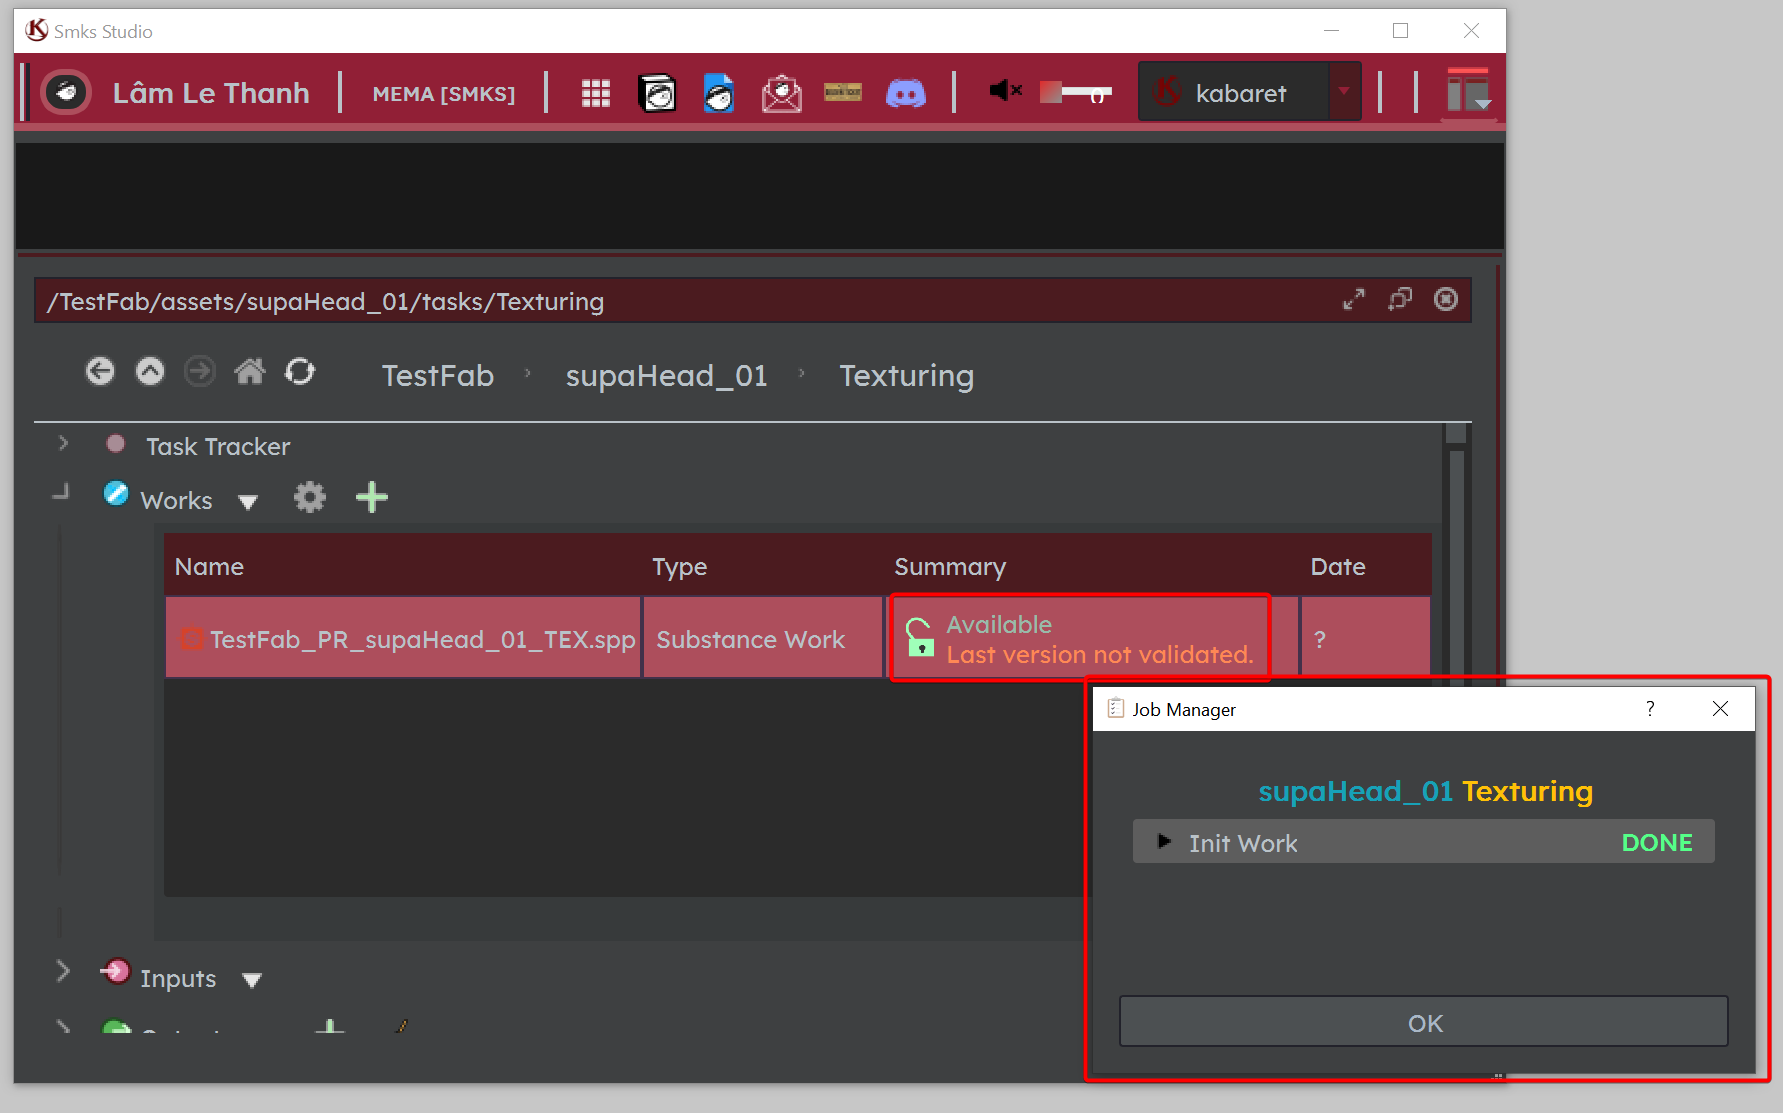Click the MEMA [SMKS] site label
This screenshot has width=1783, height=1113.
pyautogui.click(x=444, y=94)
